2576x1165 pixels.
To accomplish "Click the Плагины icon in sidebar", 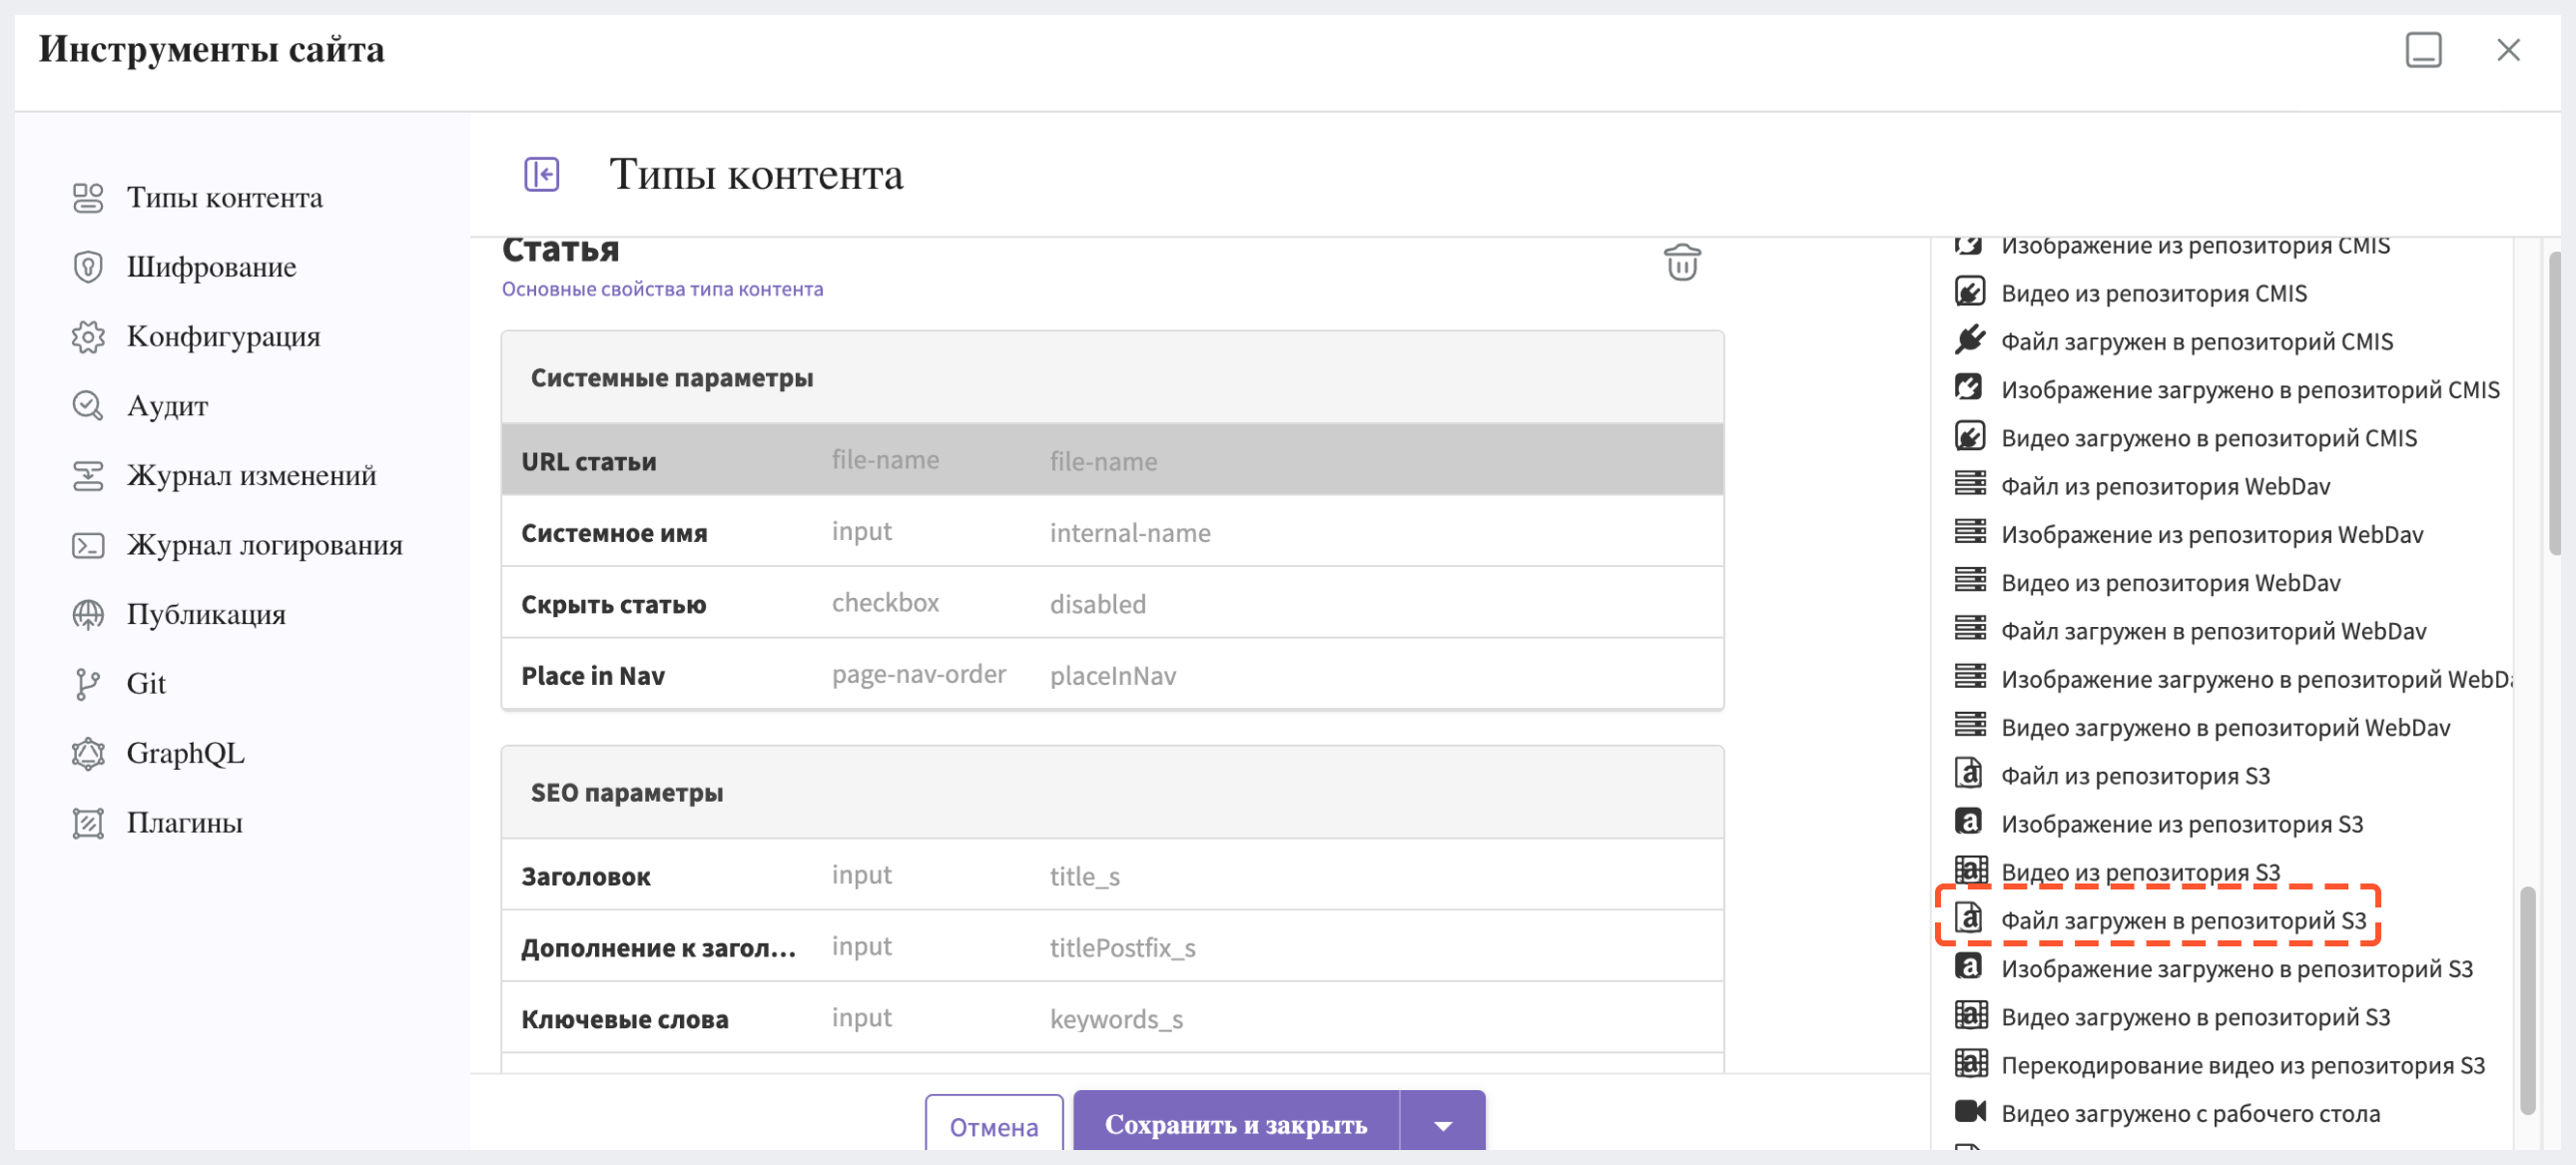I will tap(88, 823).
